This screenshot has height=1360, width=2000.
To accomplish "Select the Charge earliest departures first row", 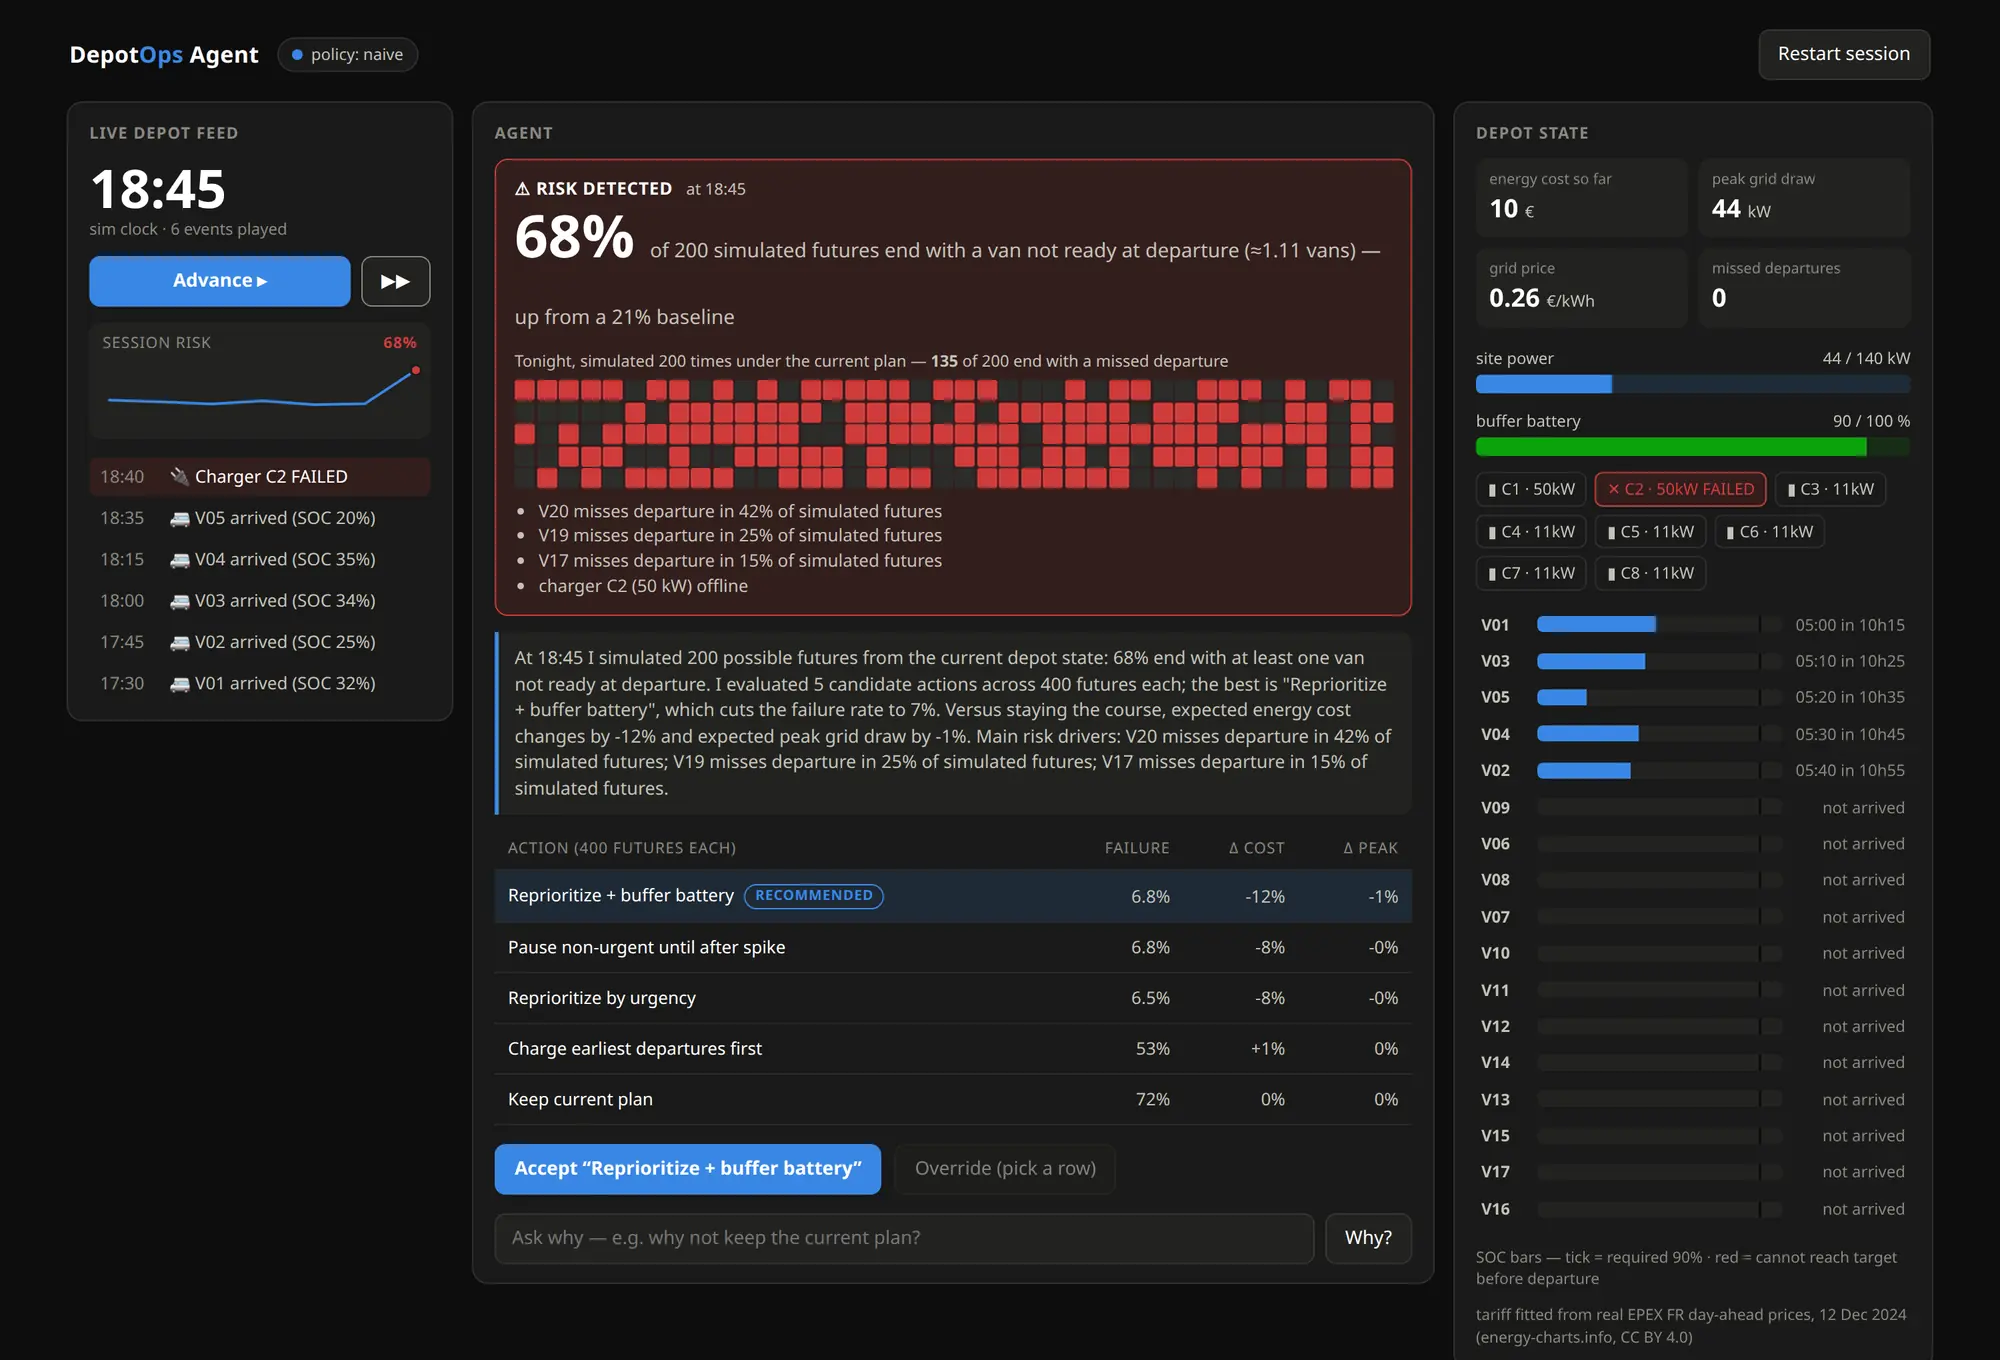I will pos(953,1049).
